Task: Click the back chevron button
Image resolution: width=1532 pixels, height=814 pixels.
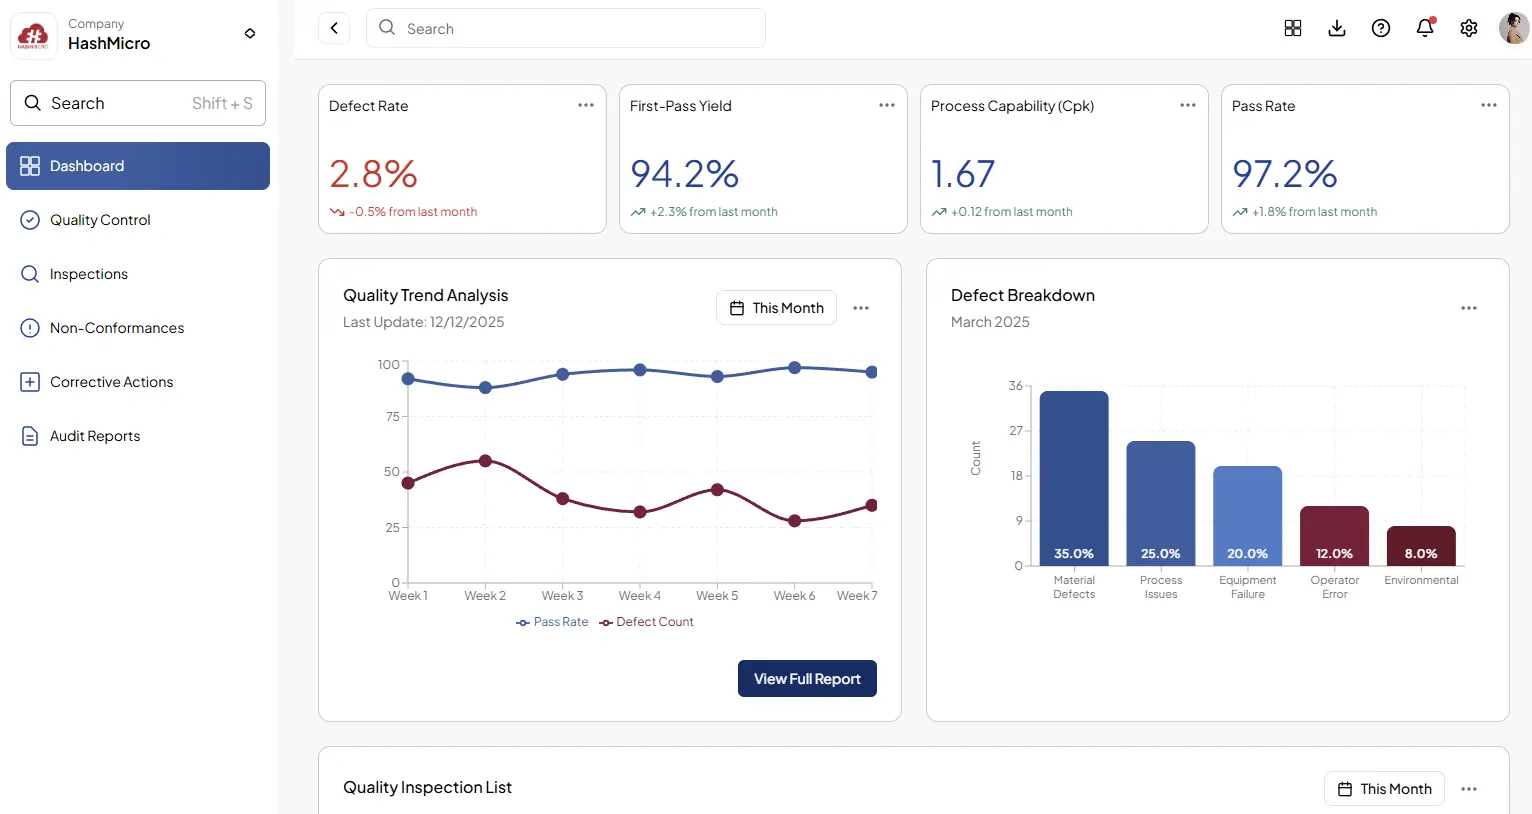Action: [334, 28]
